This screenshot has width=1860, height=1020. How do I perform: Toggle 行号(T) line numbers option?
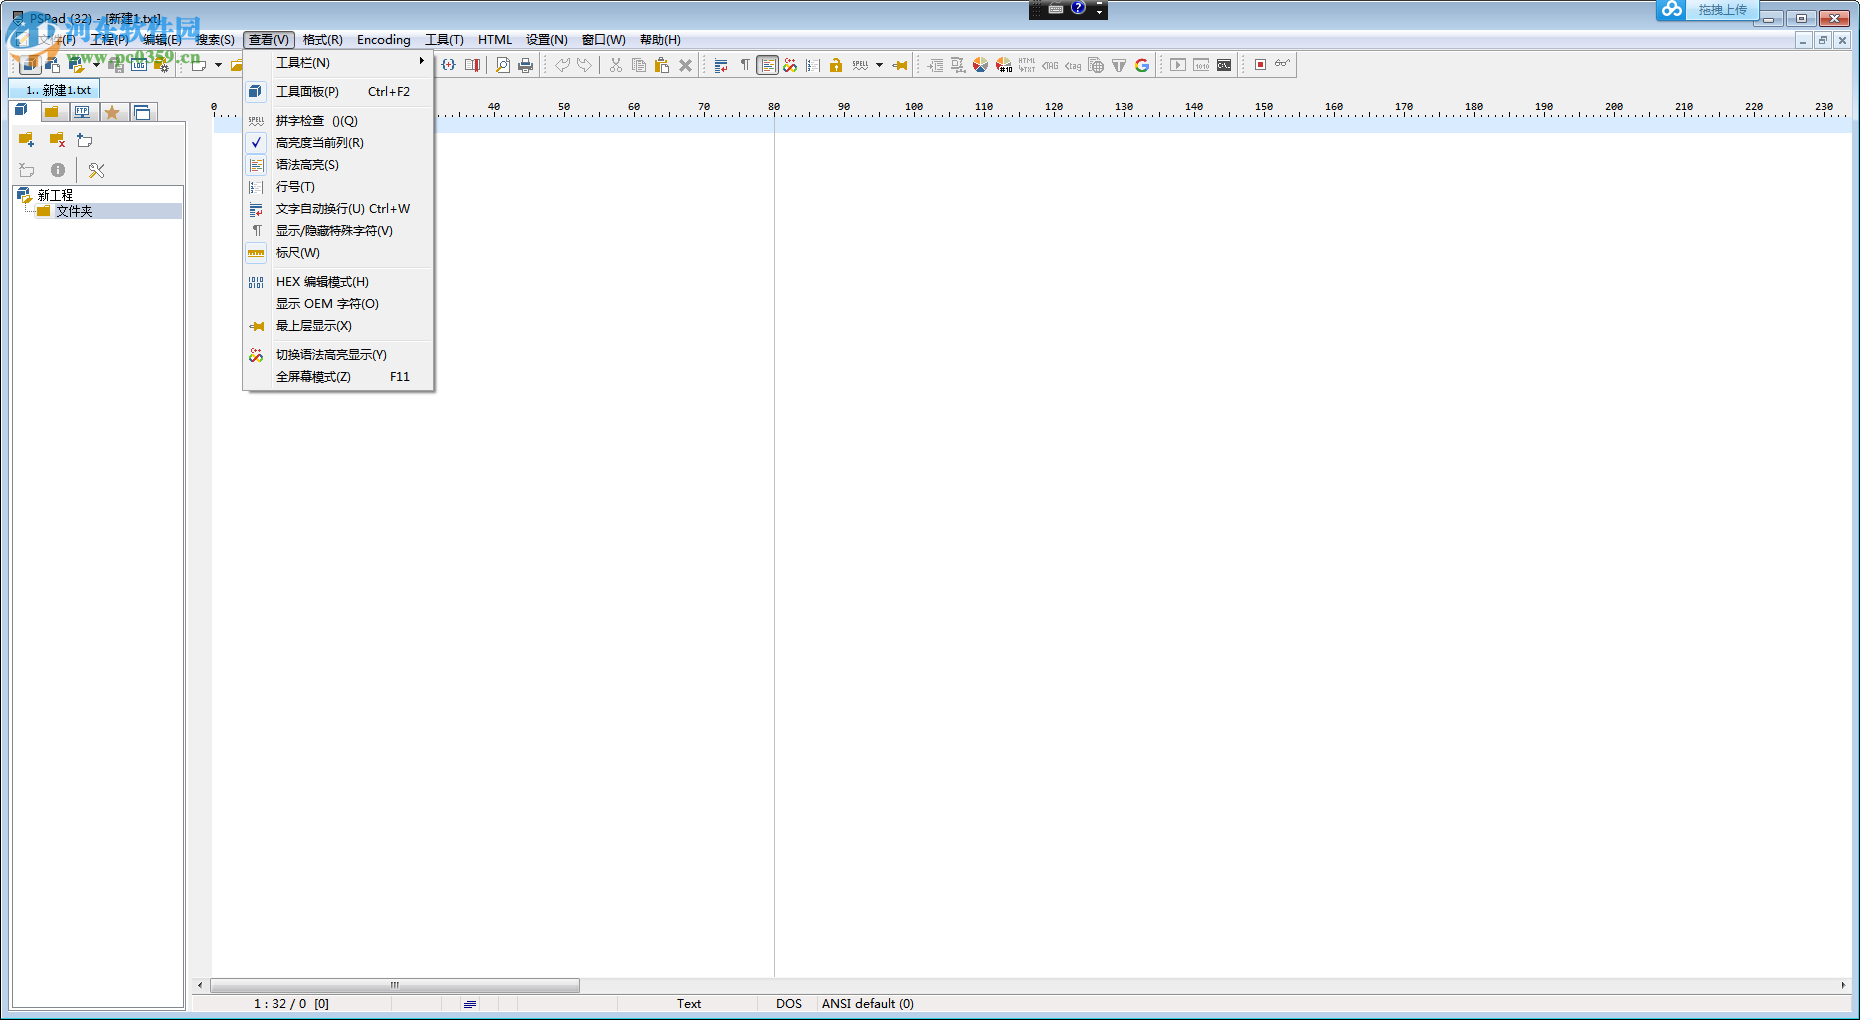(x=295, y=187)
